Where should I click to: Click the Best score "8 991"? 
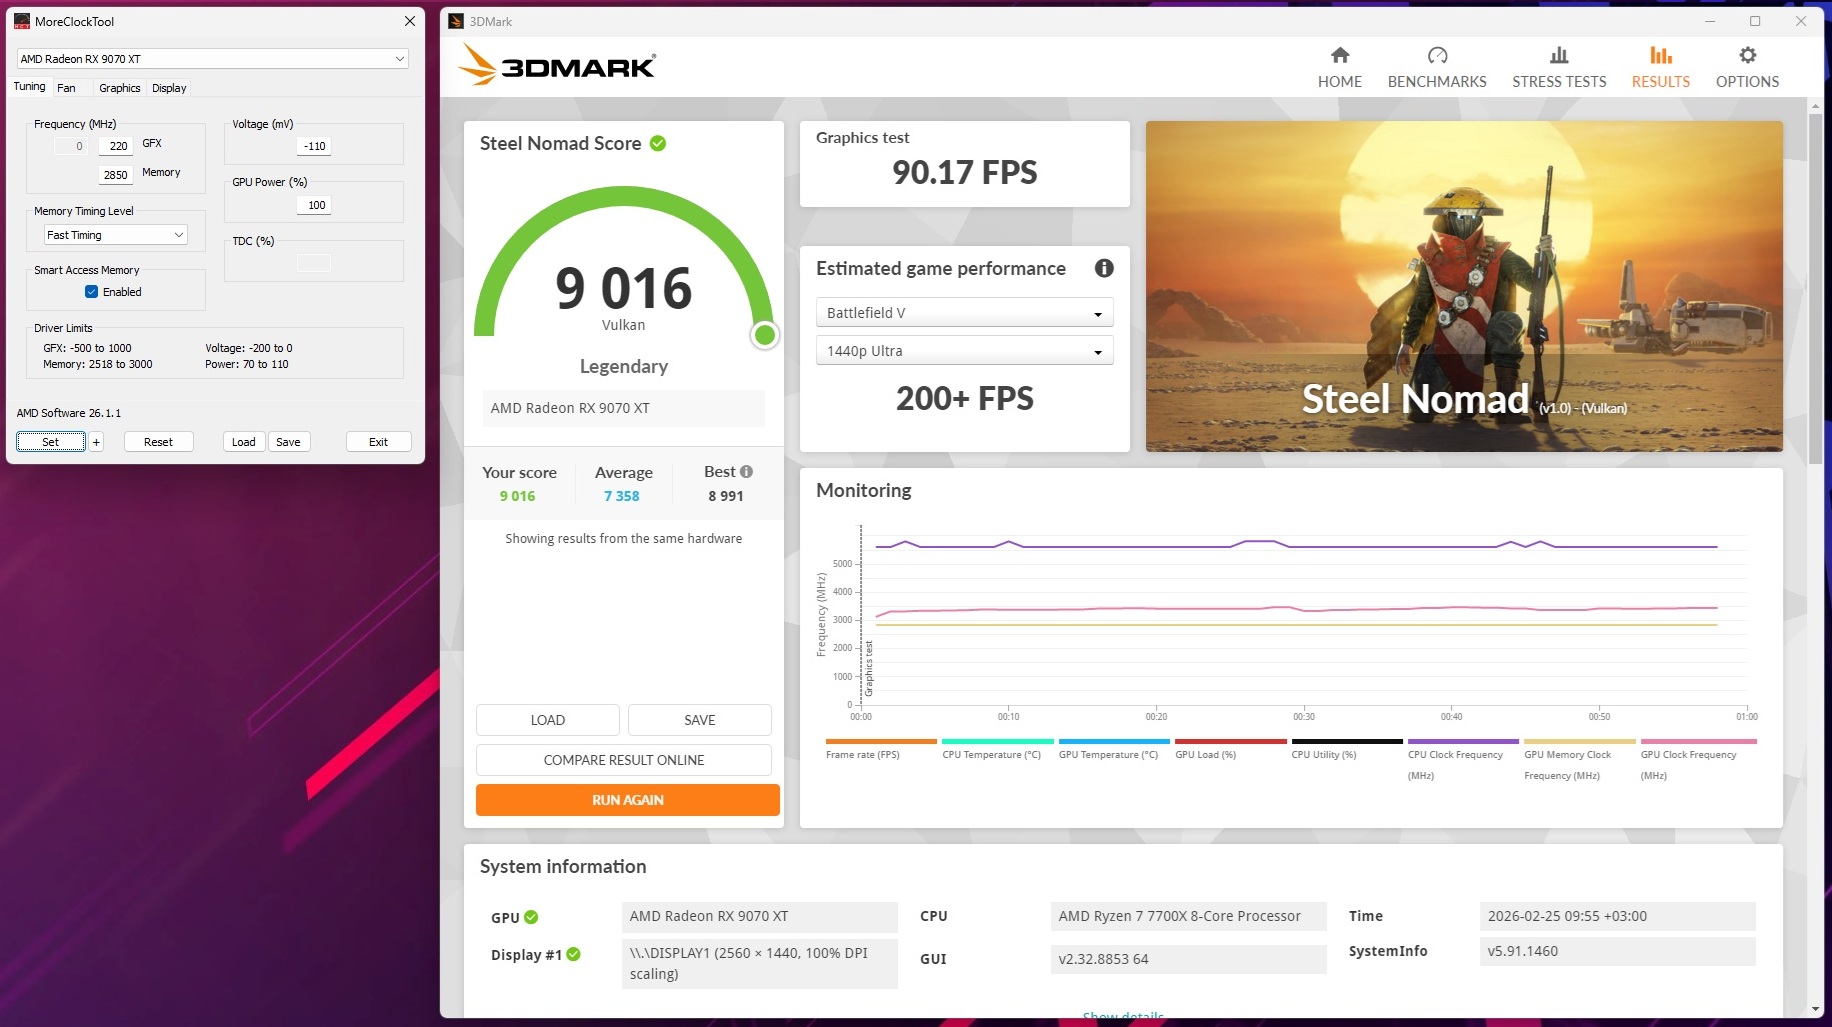click(x=726, y=496)
